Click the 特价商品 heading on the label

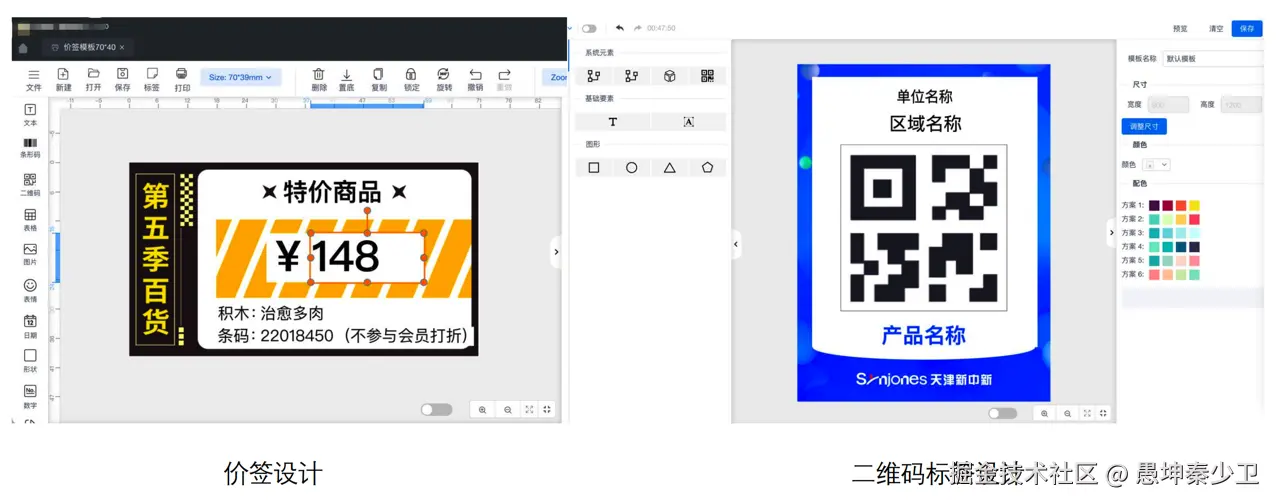point(333,192)
